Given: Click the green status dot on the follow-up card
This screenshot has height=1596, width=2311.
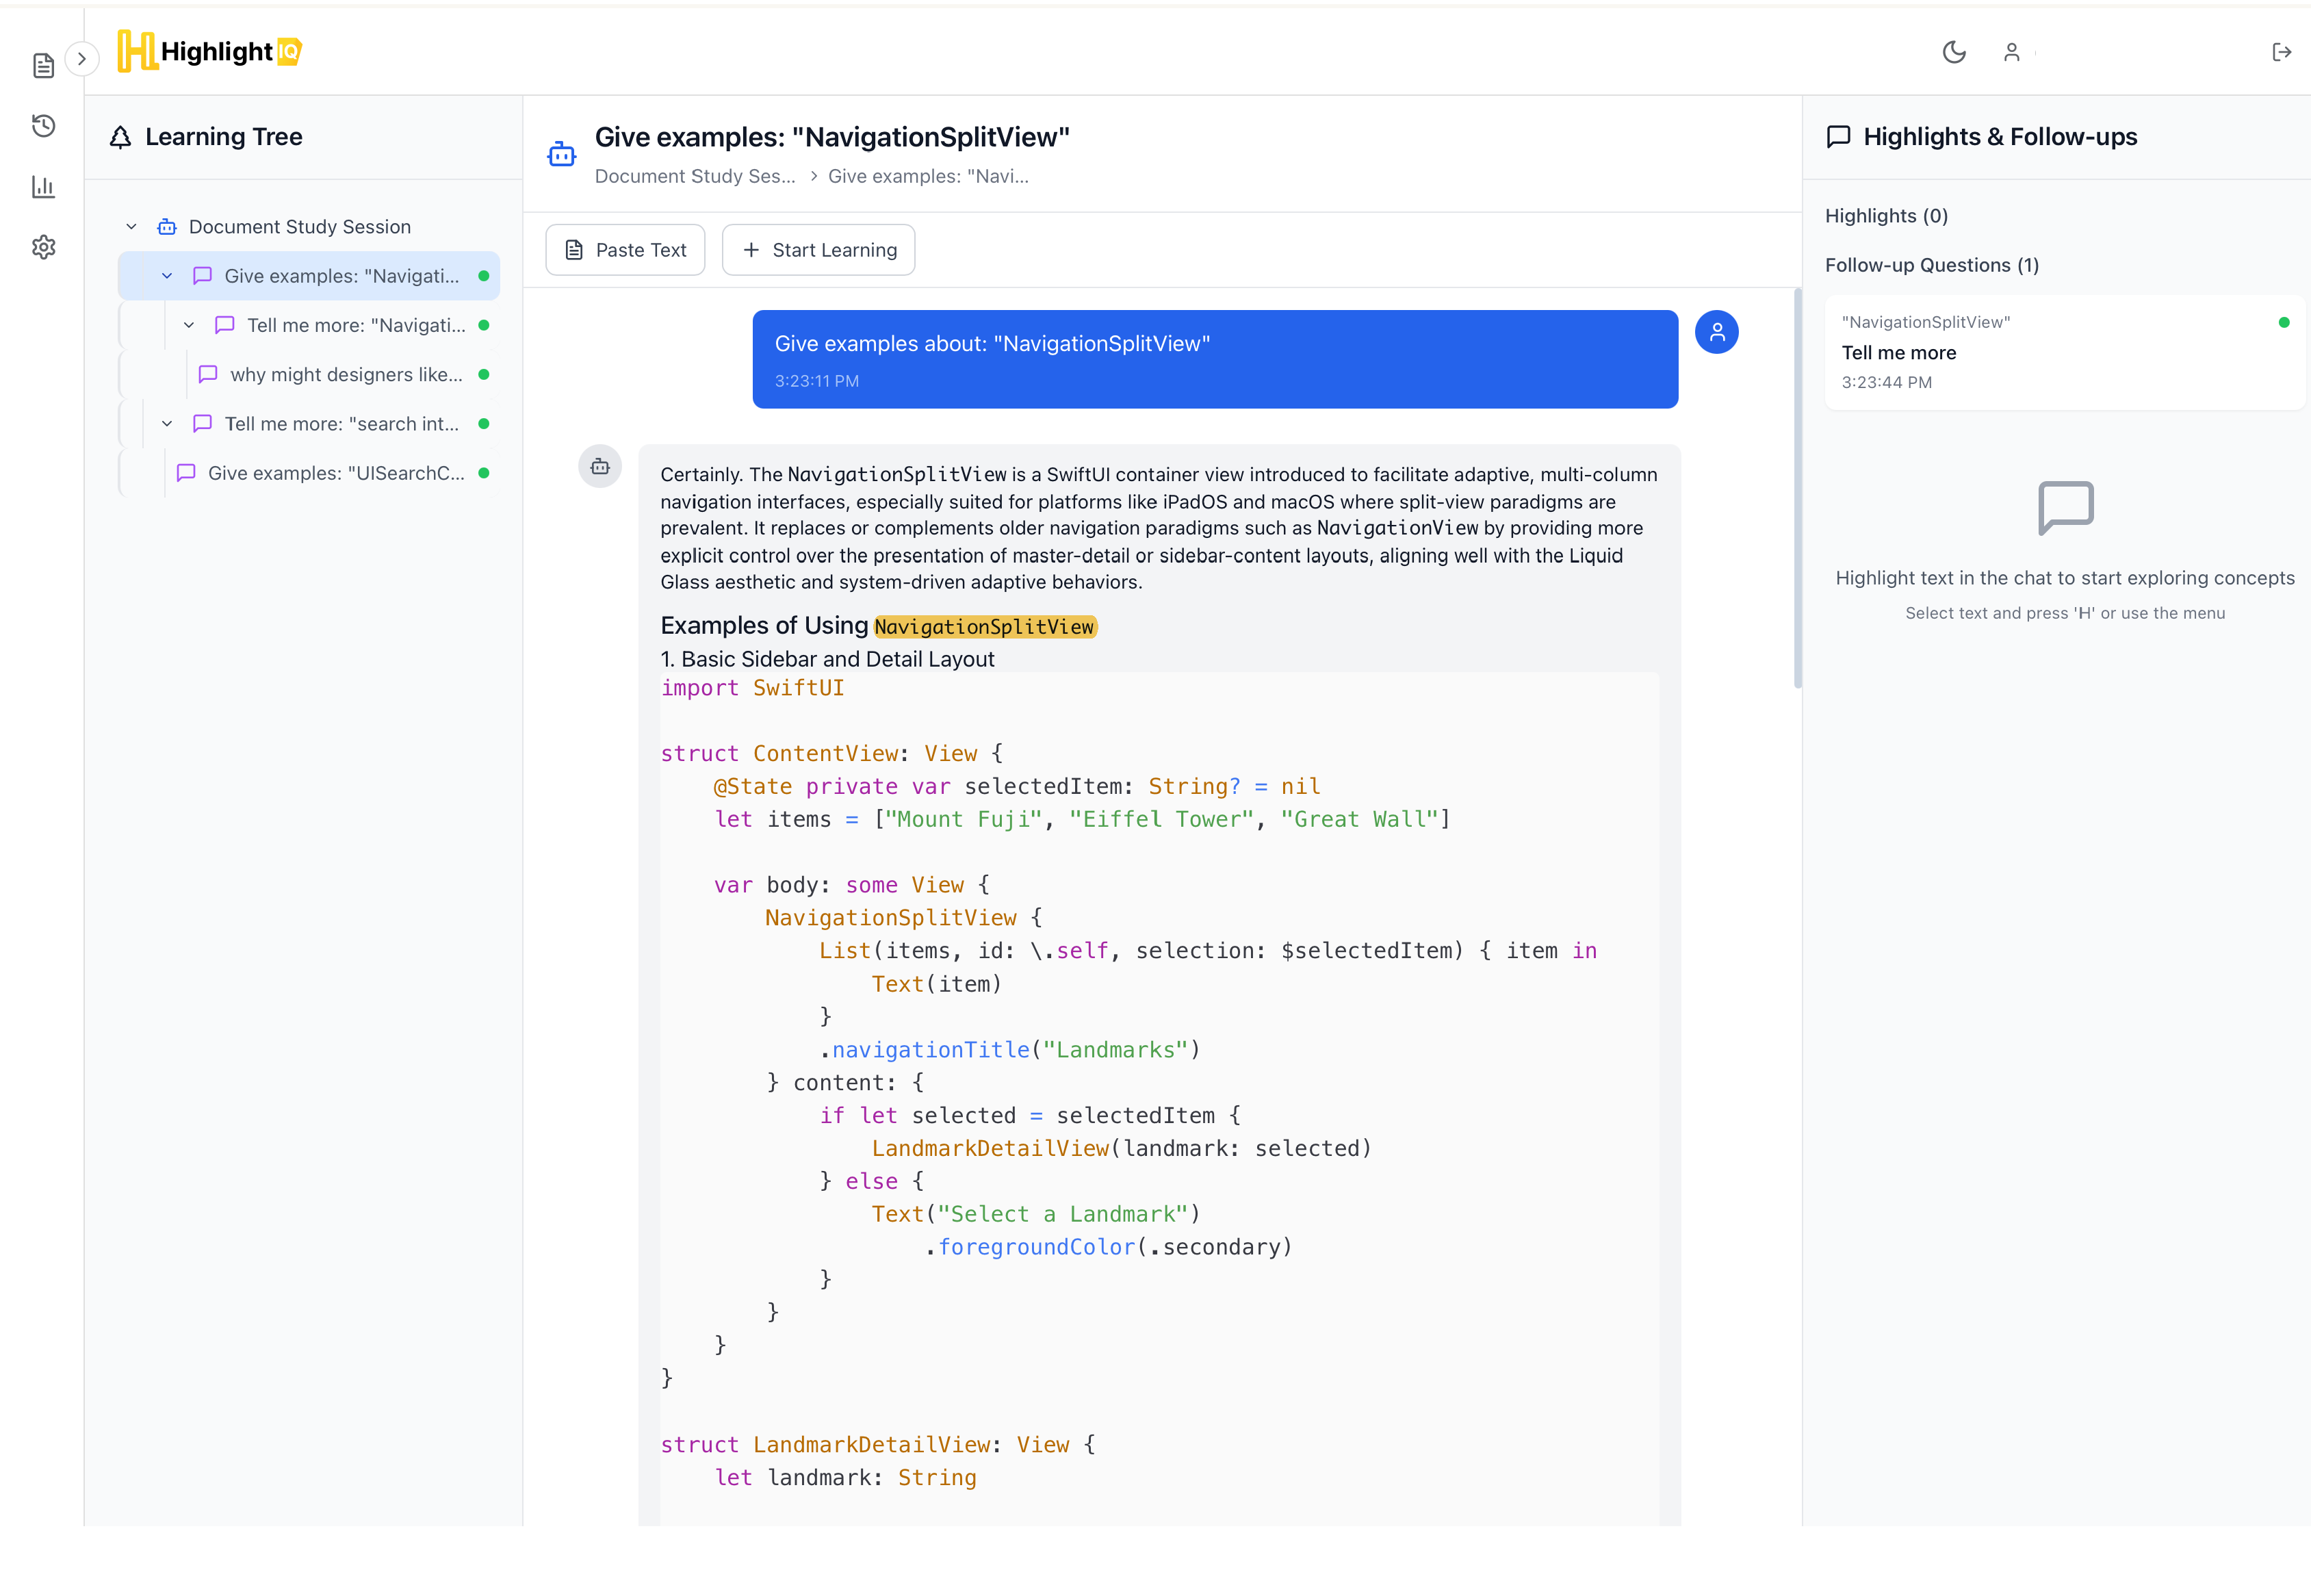Looking at the screenshot, I should pyautogui.click(x=2284, y=322).
